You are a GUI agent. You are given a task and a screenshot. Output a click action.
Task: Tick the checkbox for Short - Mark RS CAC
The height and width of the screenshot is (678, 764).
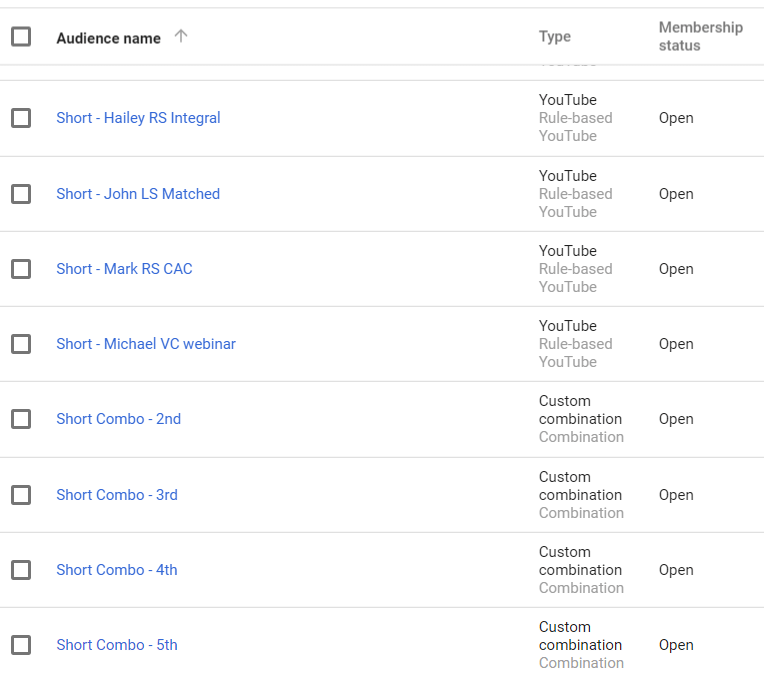click(x=21, y=269)
